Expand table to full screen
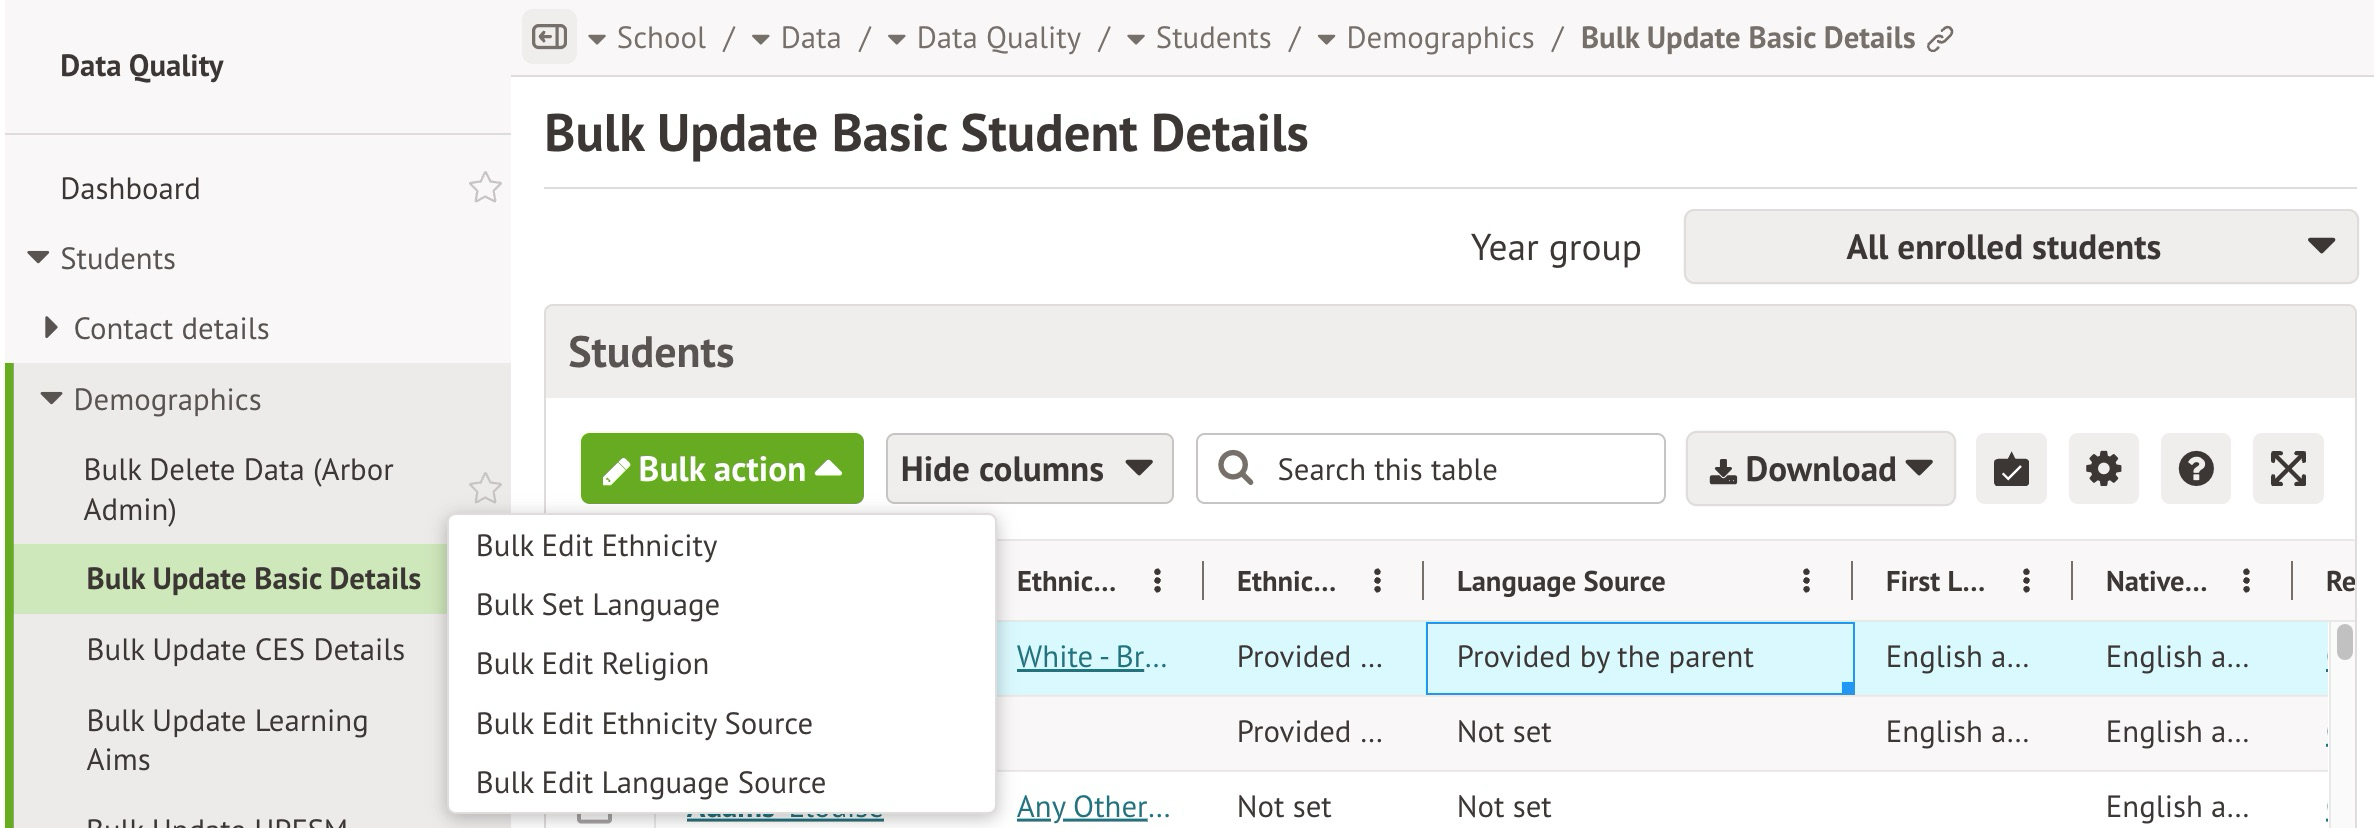 coord(2287,469)
